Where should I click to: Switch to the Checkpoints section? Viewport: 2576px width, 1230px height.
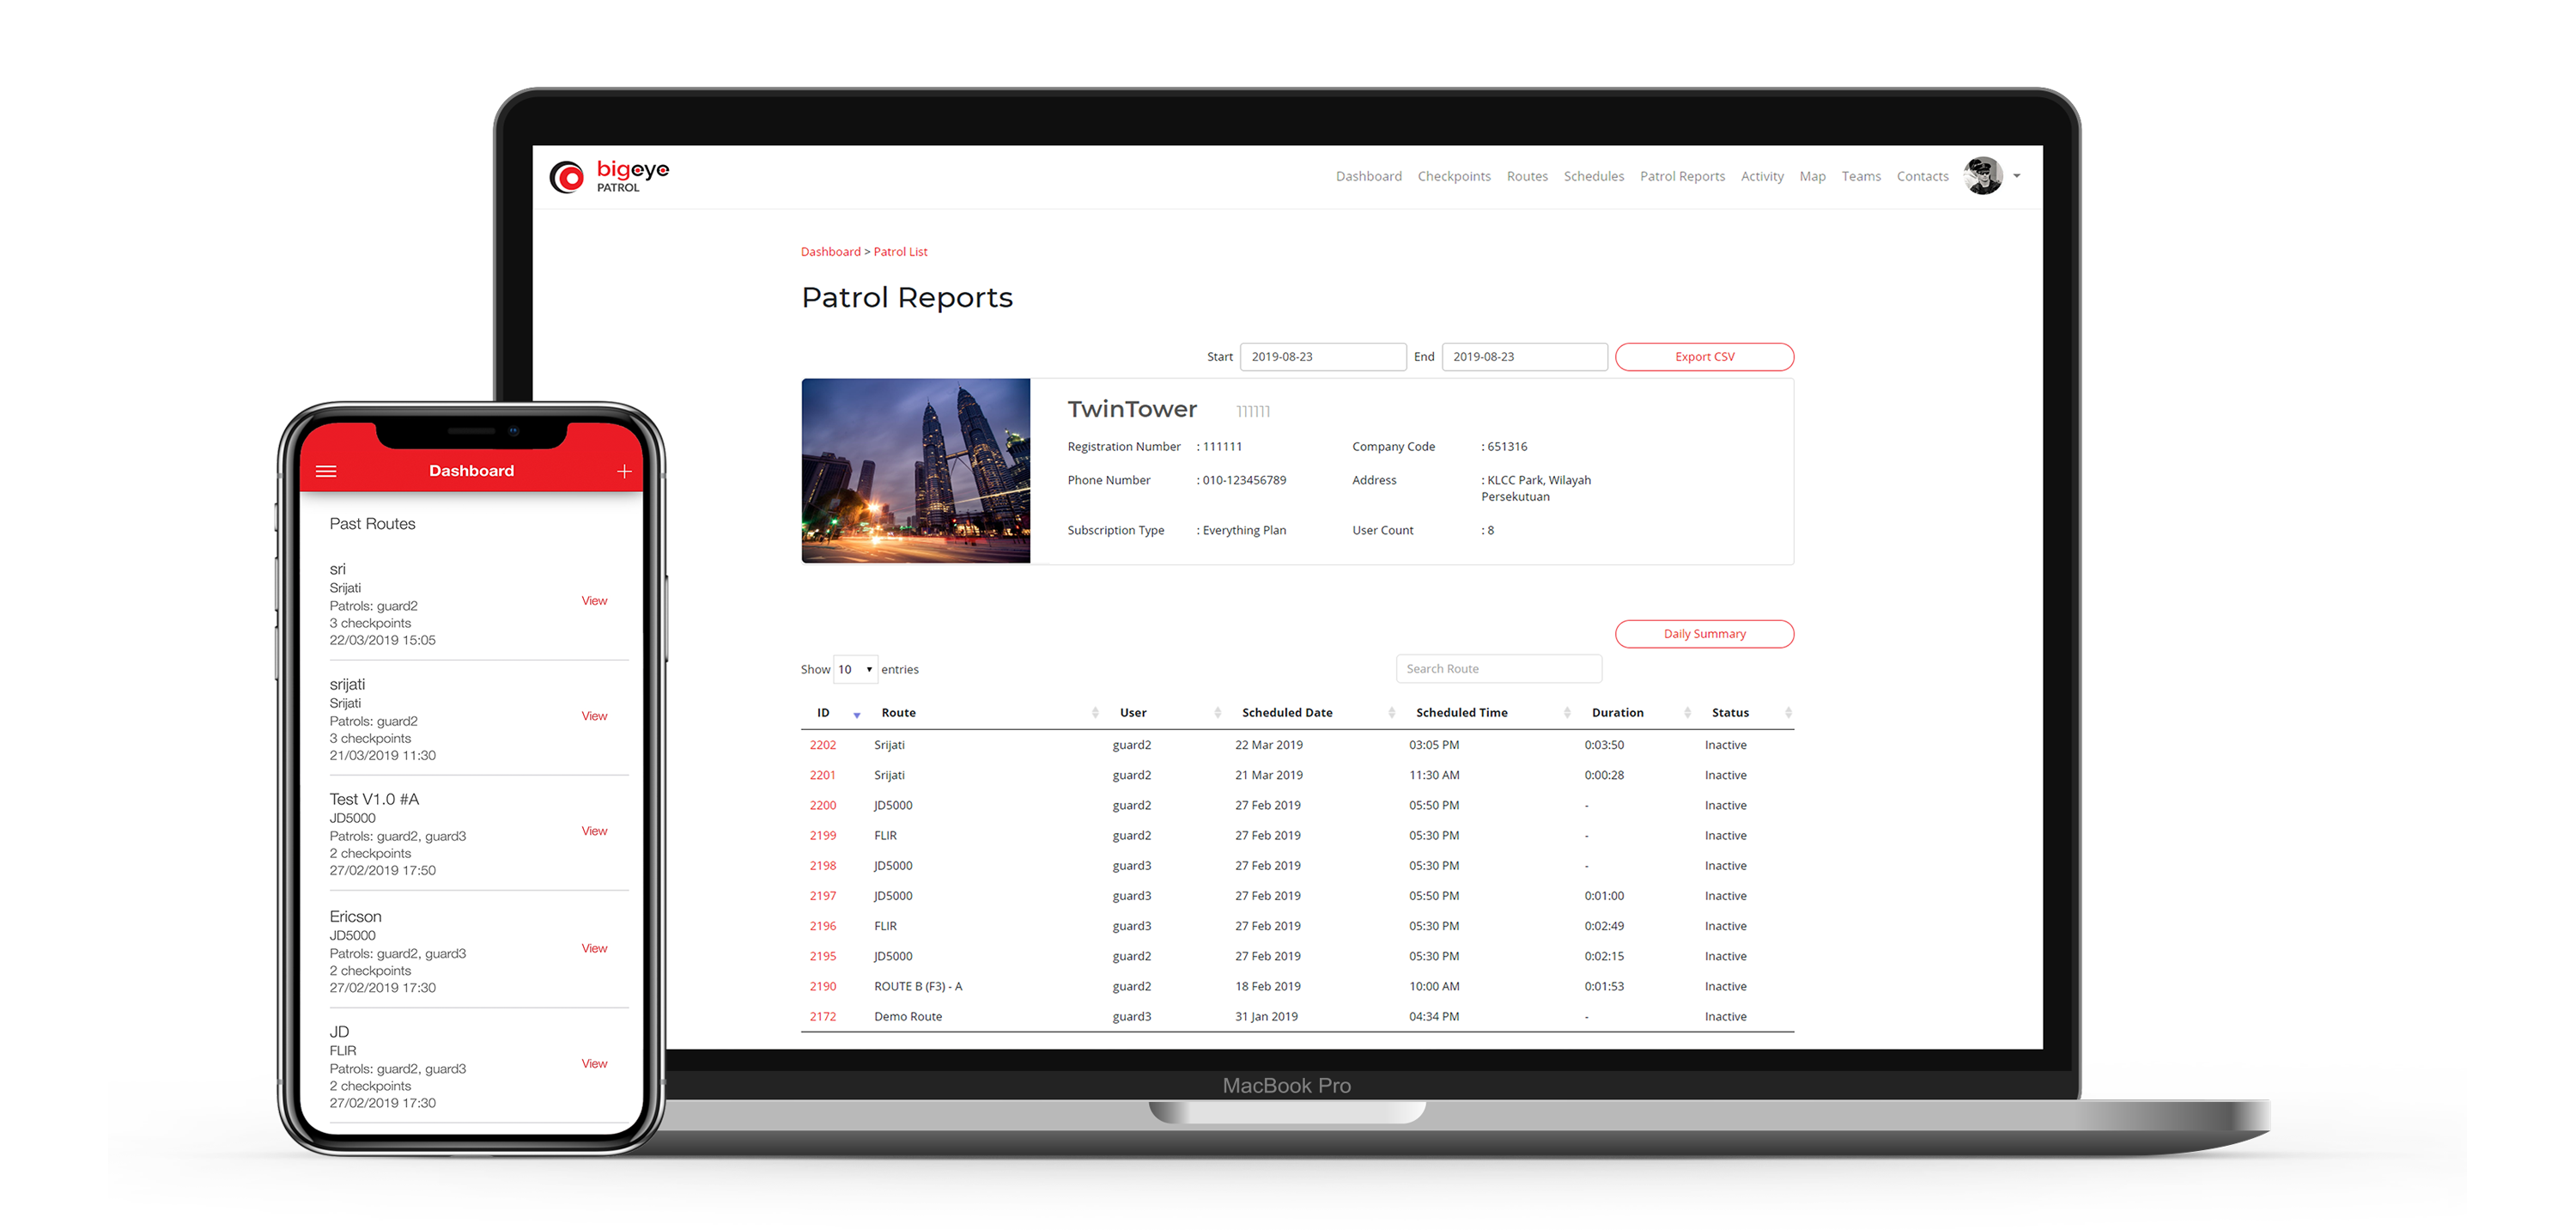1454,176
